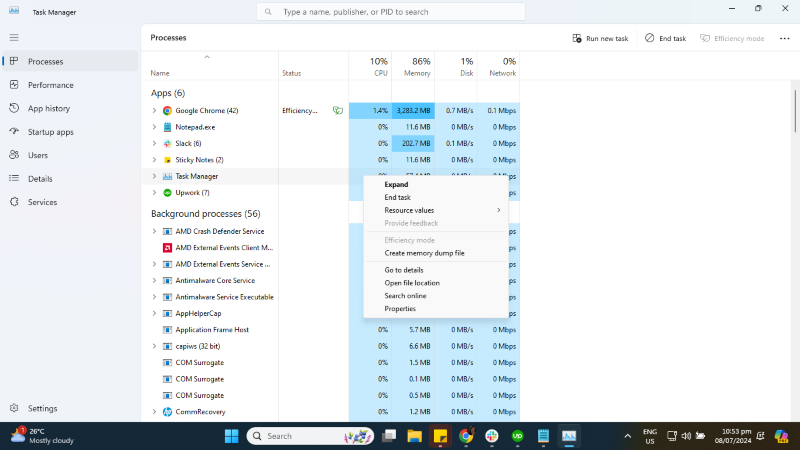Sort by the Memory column header
Image resolution: width=800 pixels, height=450 pixels.
point(413,66)
